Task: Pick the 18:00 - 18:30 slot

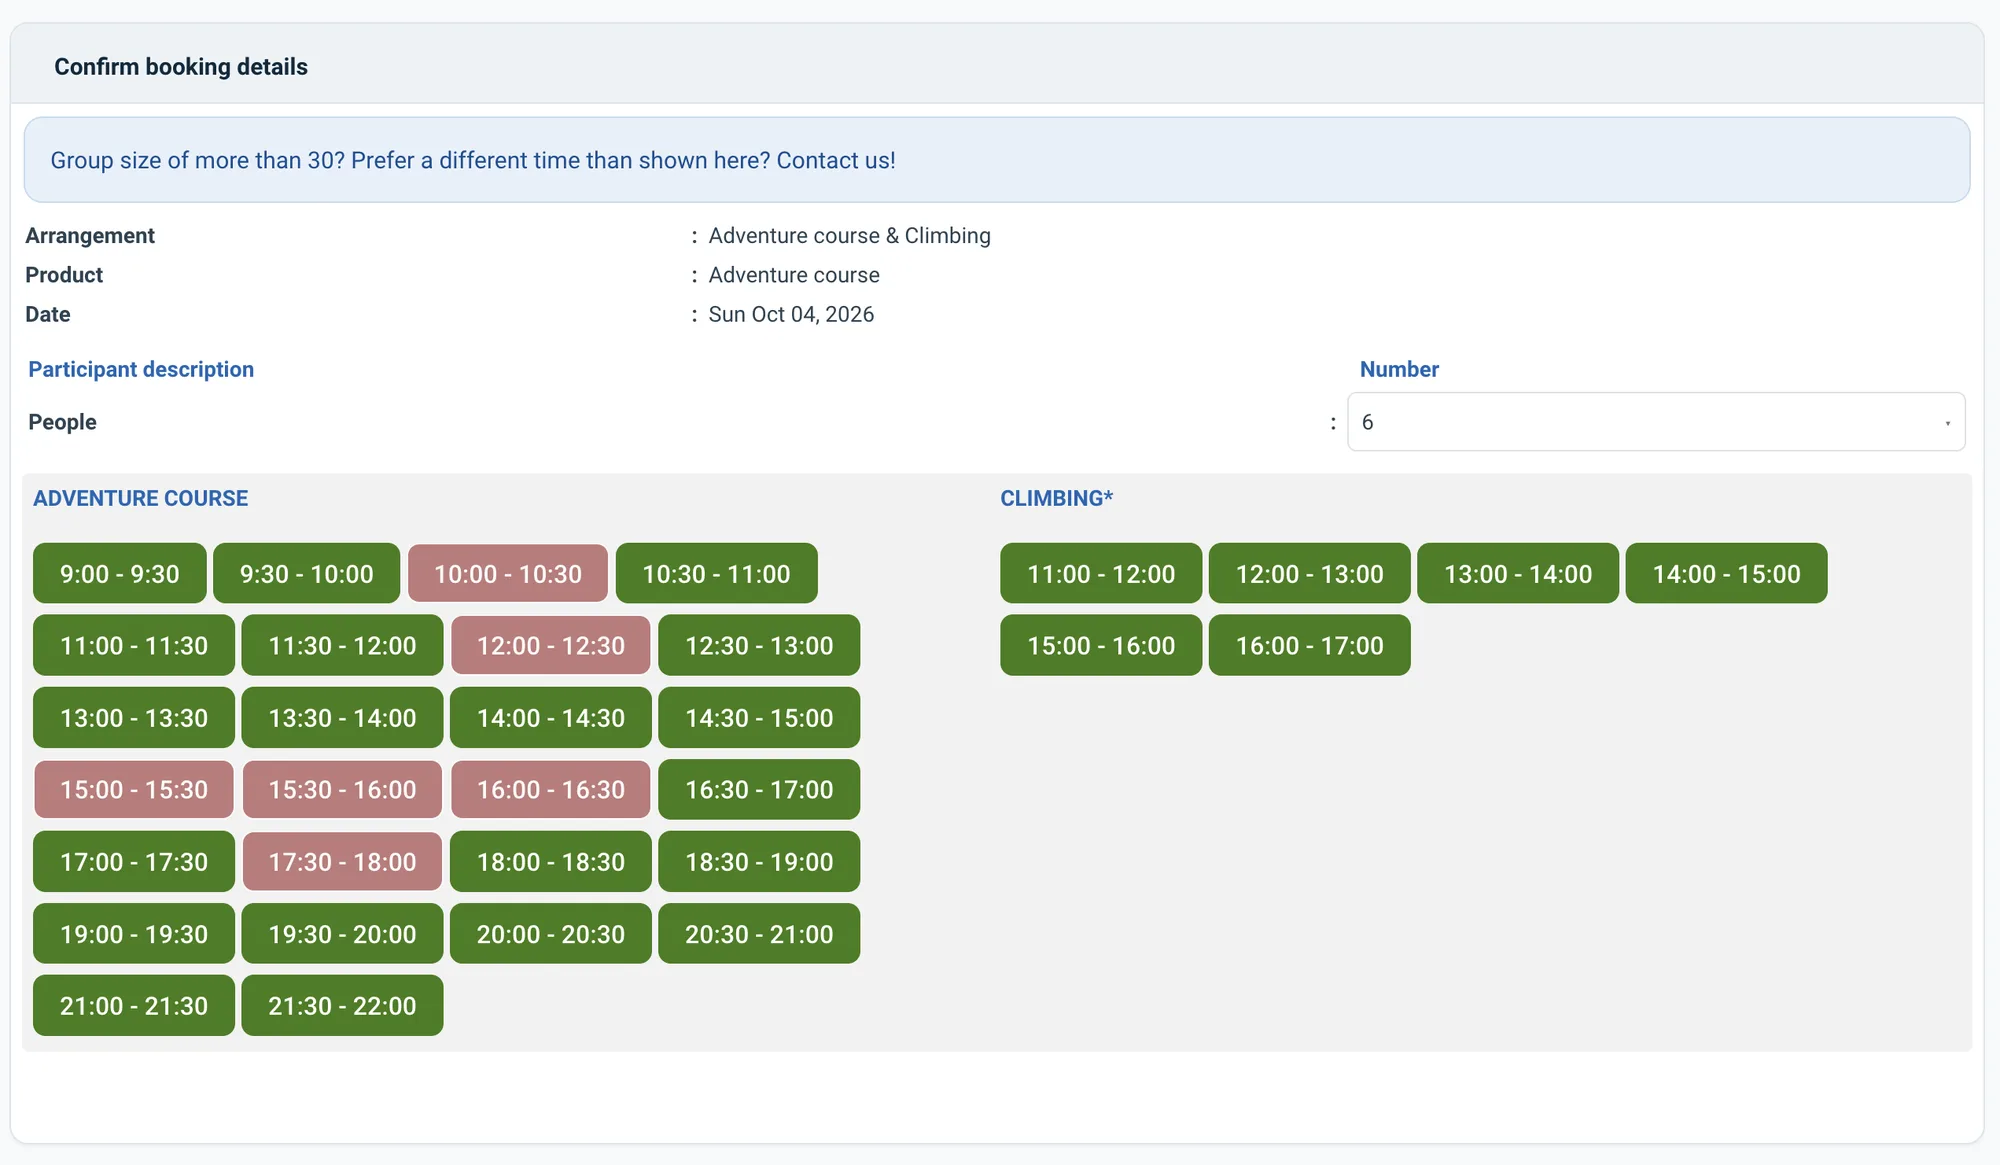Action: (x=551, y=862)
